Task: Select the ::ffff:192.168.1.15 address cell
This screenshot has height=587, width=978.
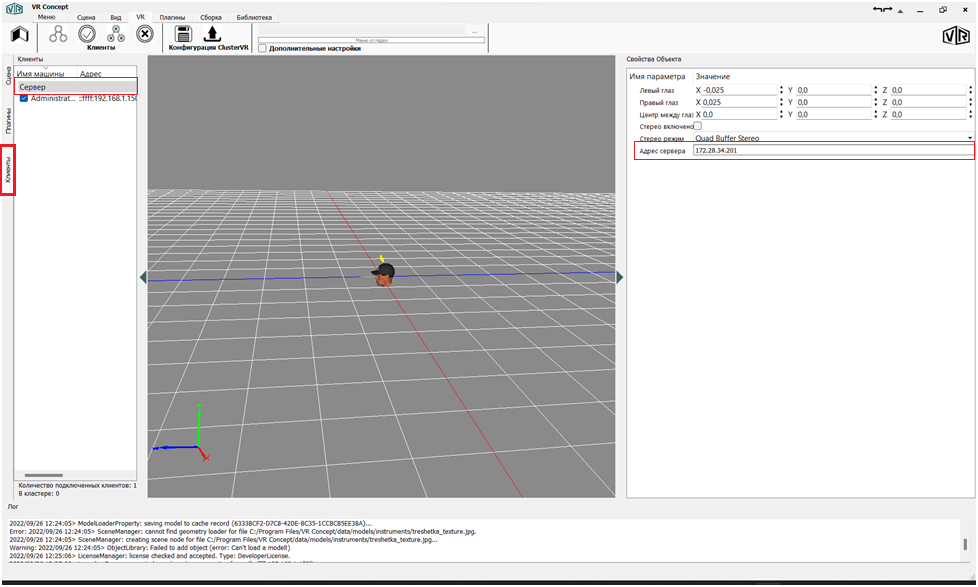Action: [x=107, y=99]
